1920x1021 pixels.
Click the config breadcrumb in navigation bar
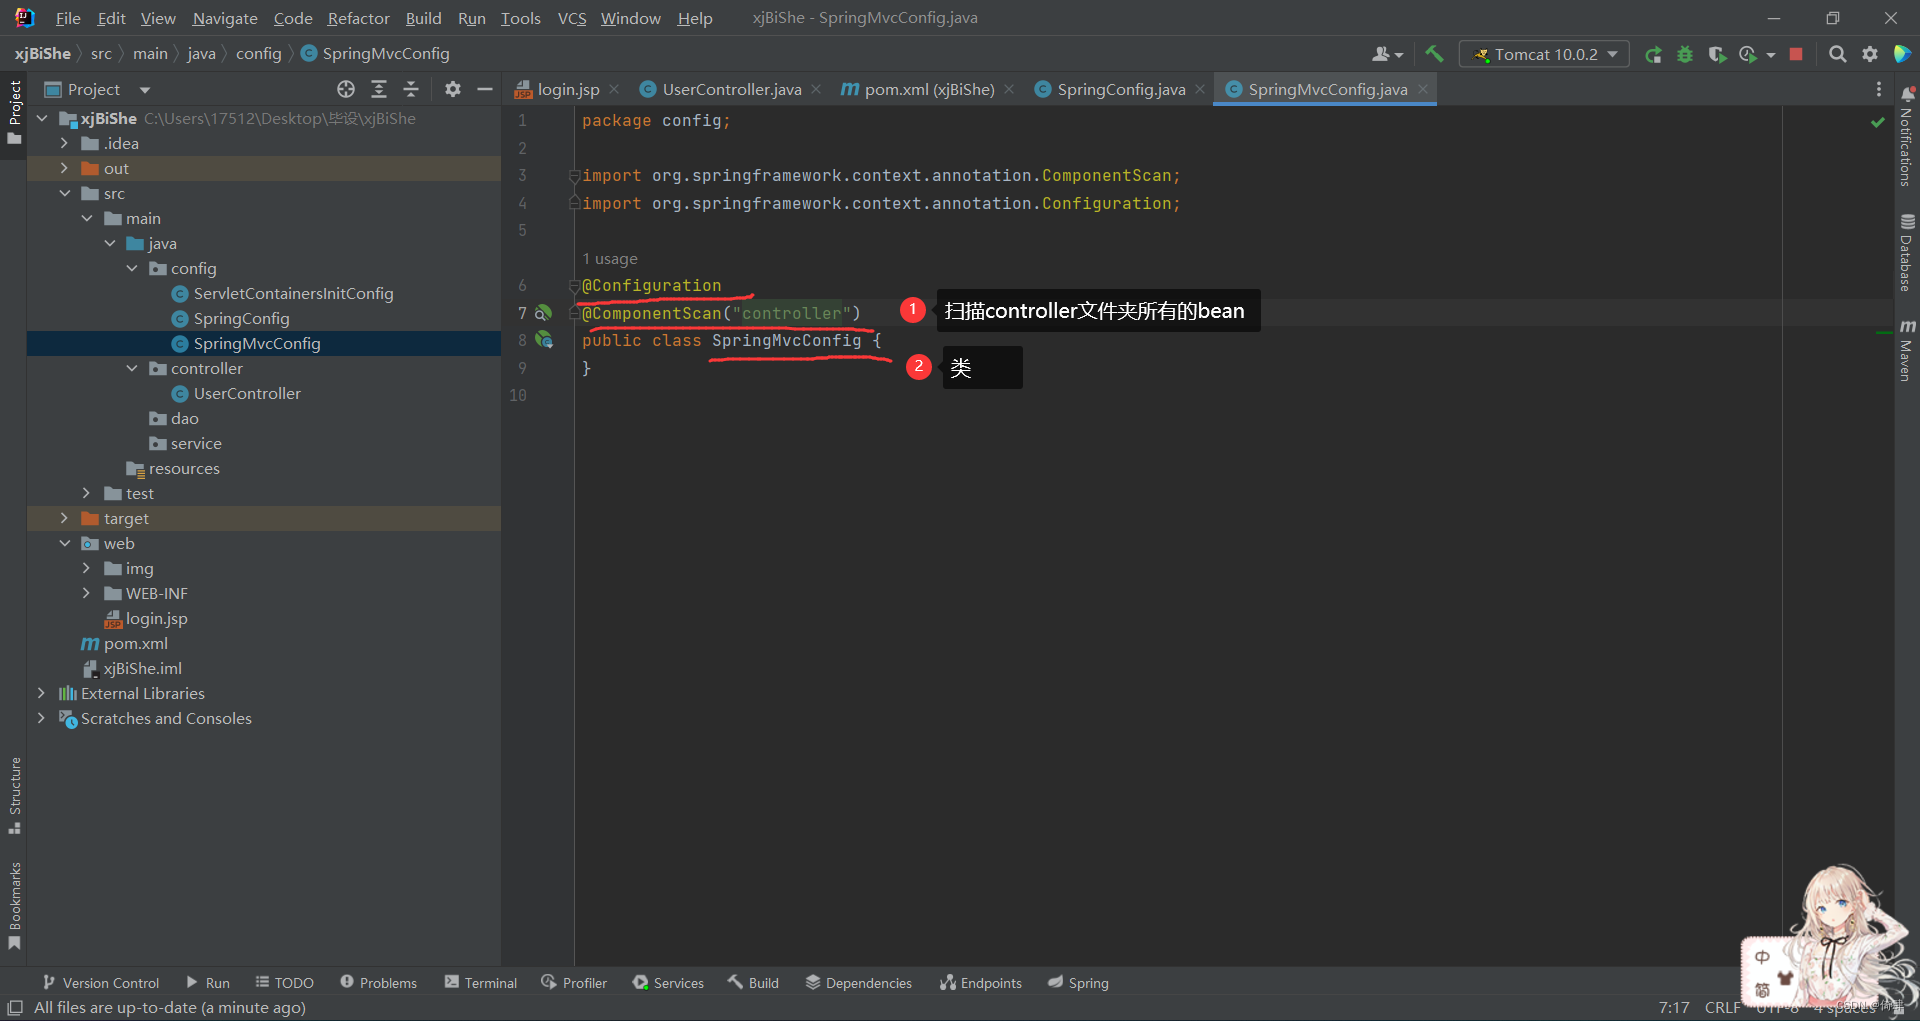coord(259,53)
